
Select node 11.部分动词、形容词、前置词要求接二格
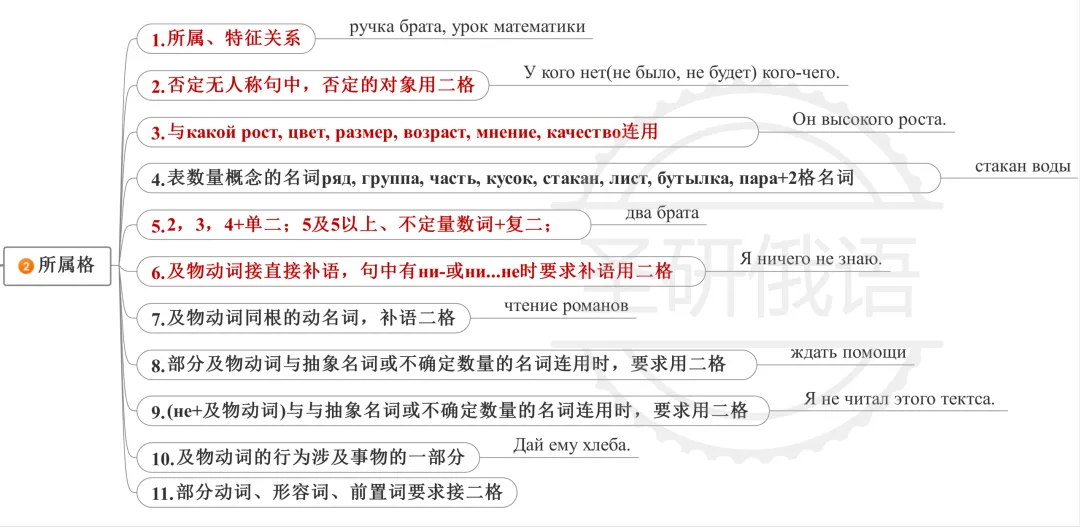coord(326,493)
